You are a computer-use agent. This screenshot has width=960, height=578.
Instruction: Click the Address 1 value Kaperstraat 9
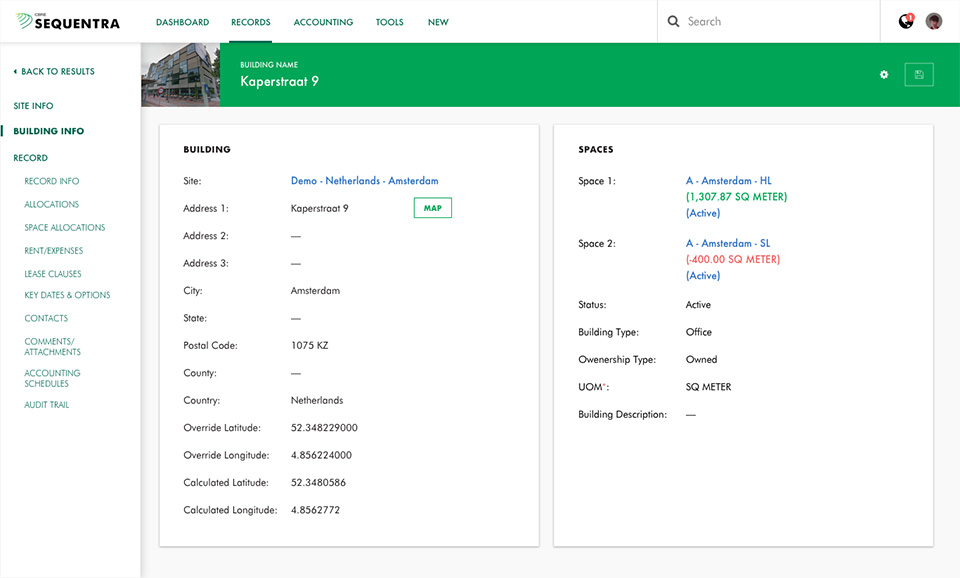point(319,208)
